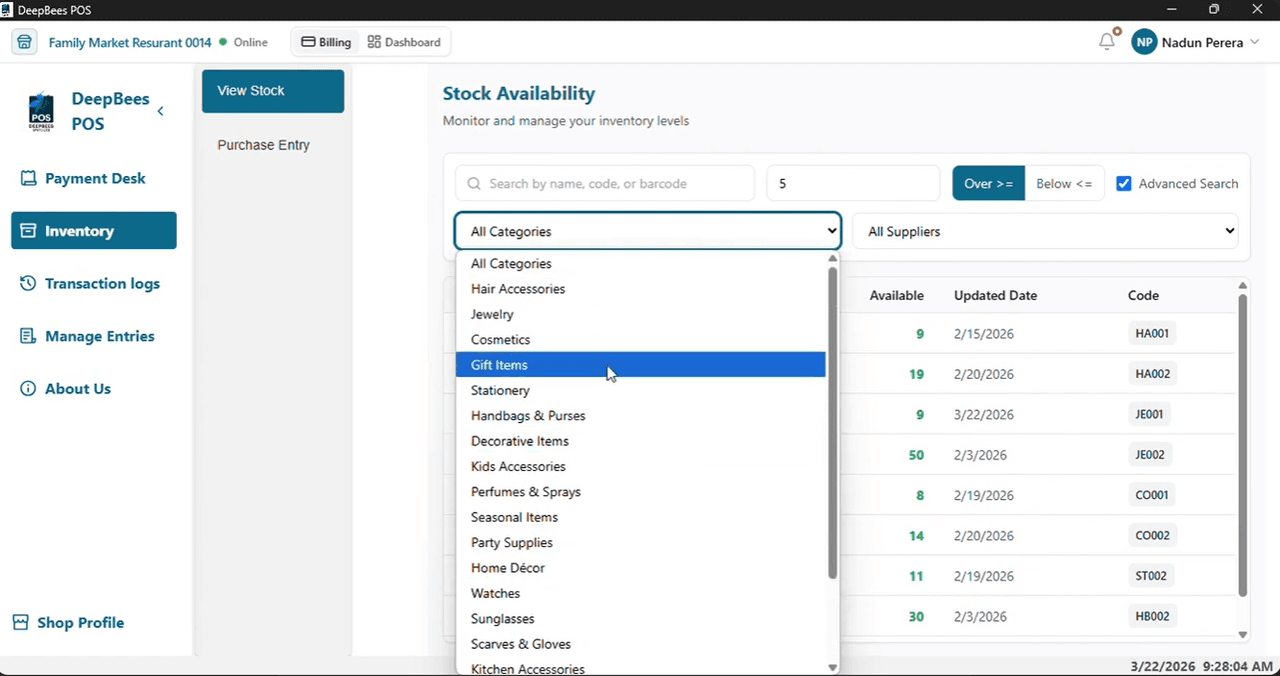
Task: Open About Us menu item
Action: tap(94, 388)
